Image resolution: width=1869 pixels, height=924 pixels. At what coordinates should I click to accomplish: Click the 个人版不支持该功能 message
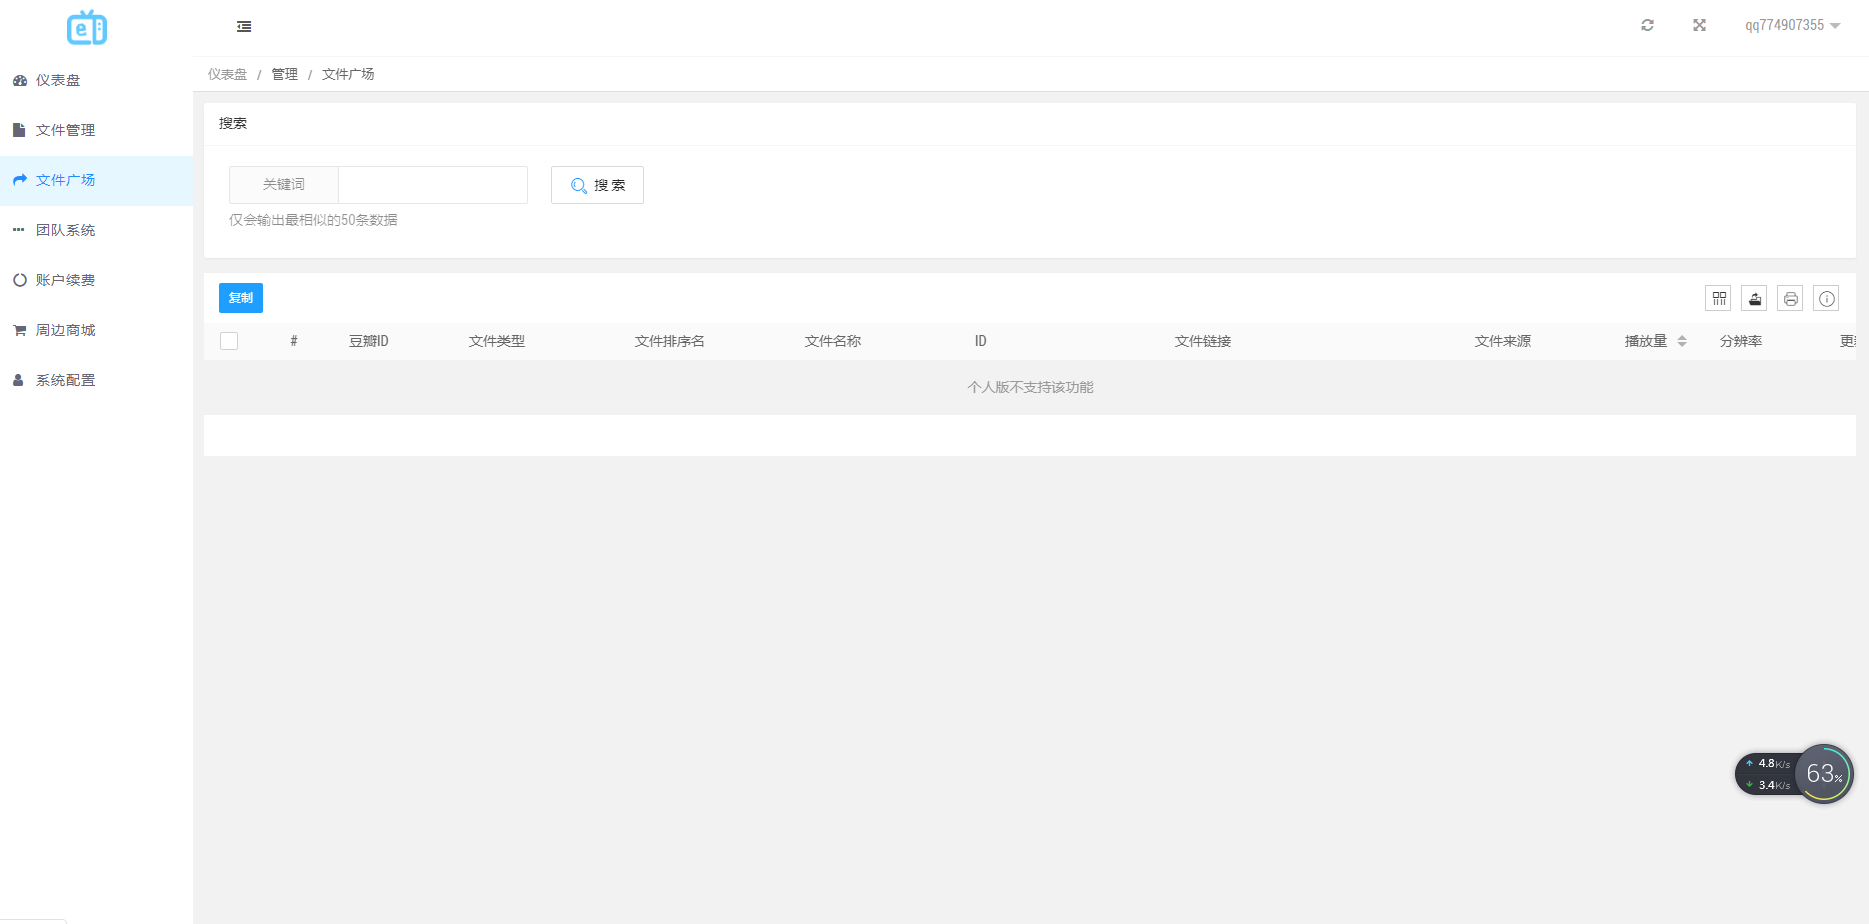click(x=1030, y=387)
